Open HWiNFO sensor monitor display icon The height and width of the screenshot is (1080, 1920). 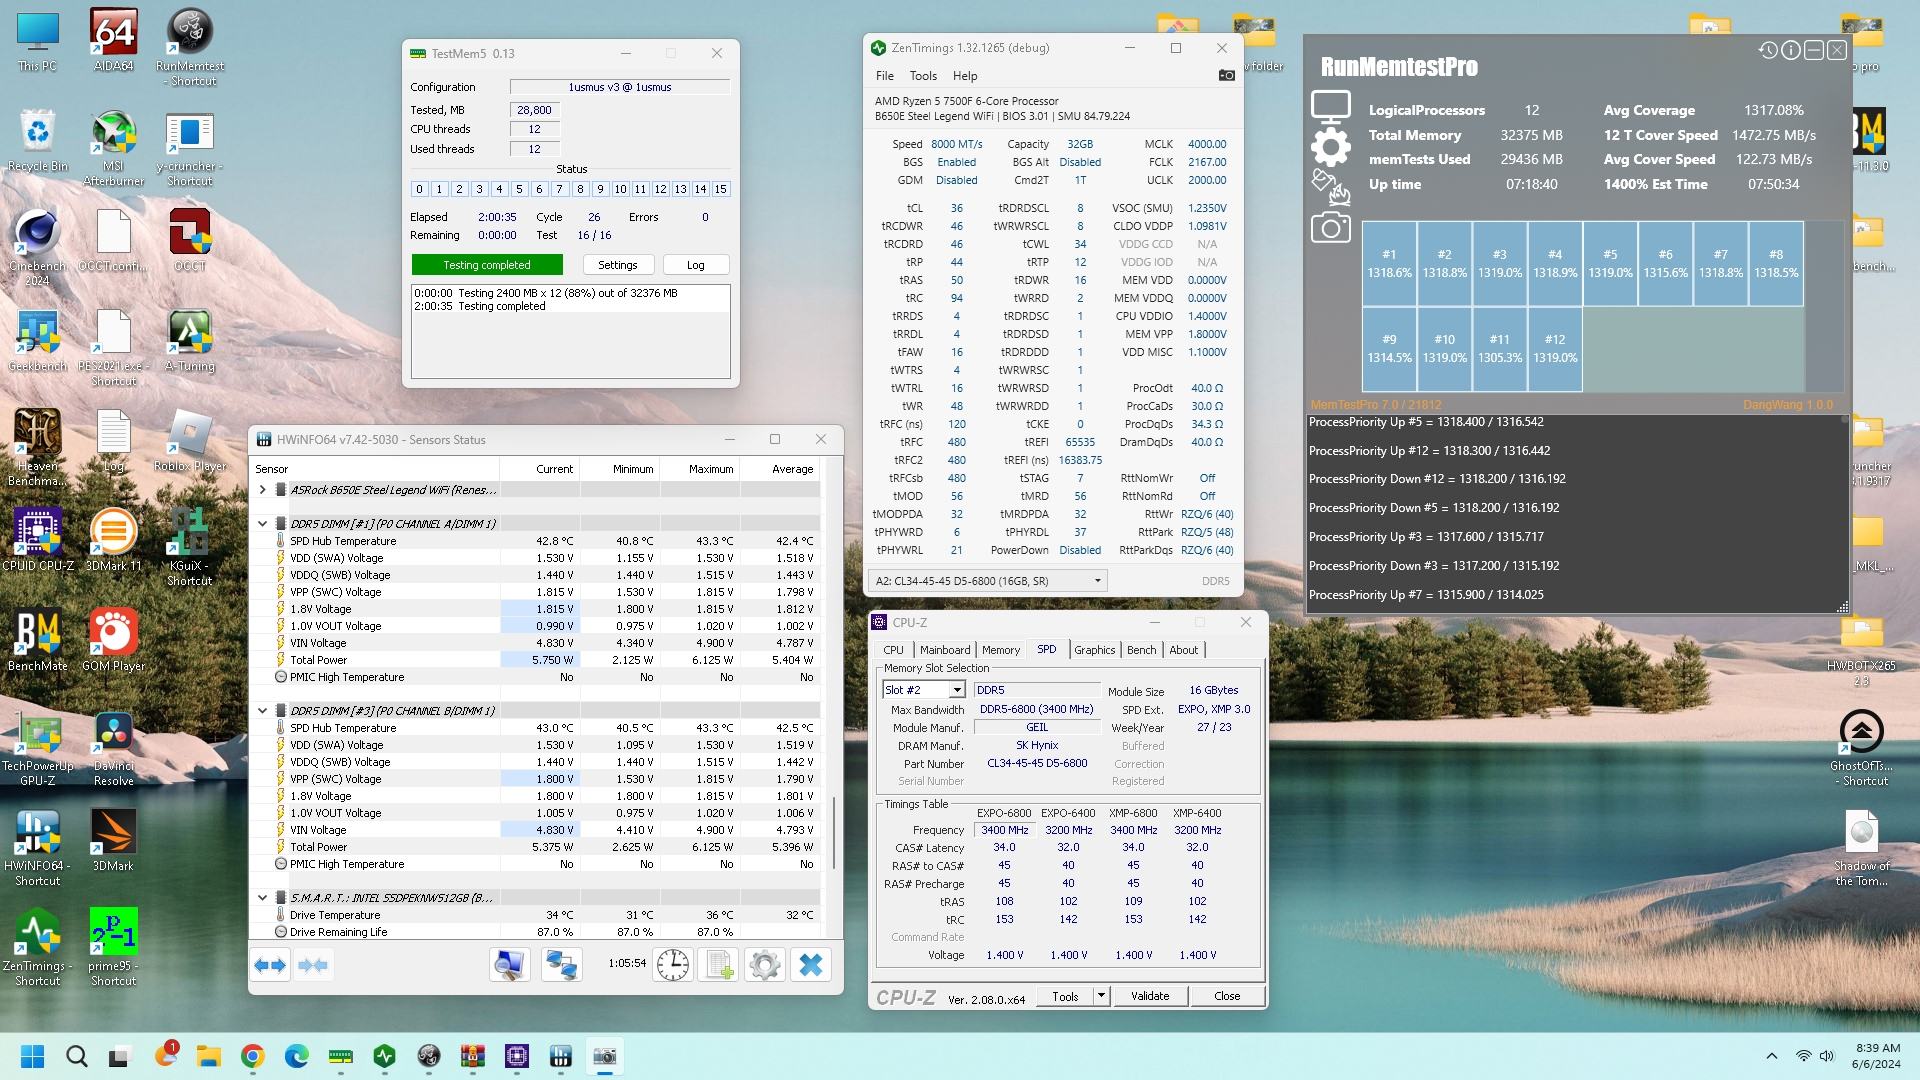pyautogui.click(x=509, y=965)
